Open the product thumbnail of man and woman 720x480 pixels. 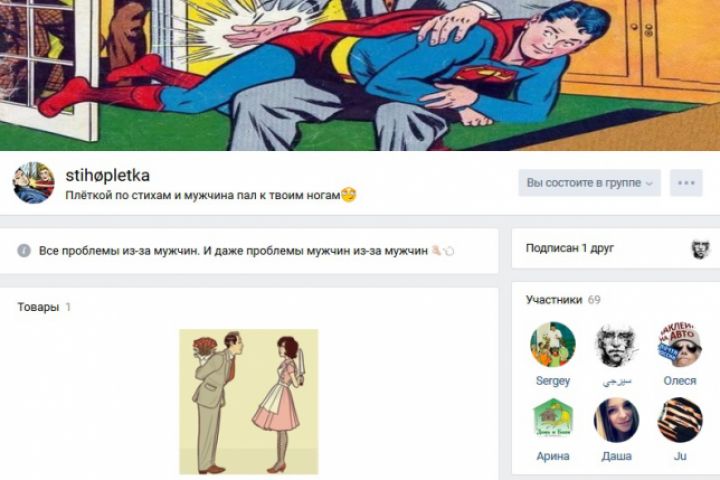248,401
